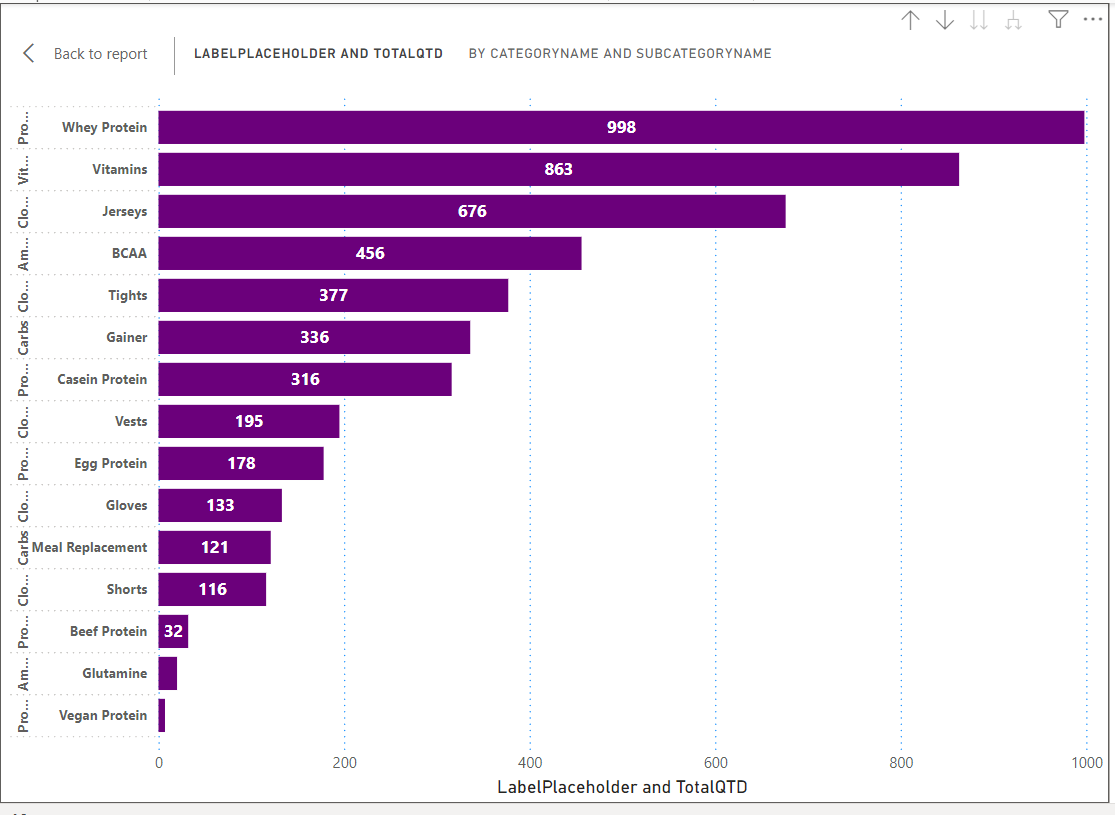The height and width of the screenshot is (815, 1115).
Task: Click the Vests bar showing 195
Action: 249,421
